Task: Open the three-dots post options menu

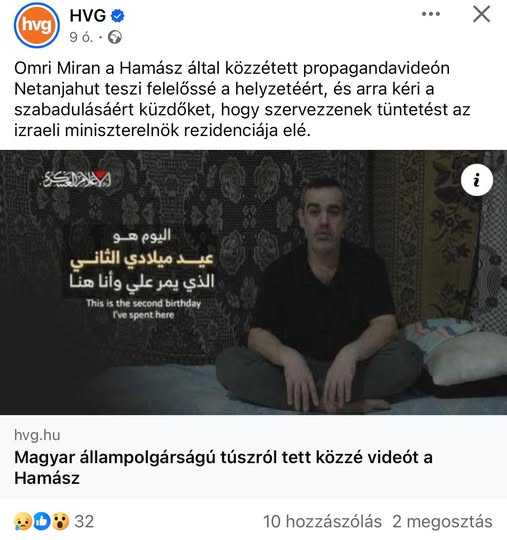Action: point(431,14)
